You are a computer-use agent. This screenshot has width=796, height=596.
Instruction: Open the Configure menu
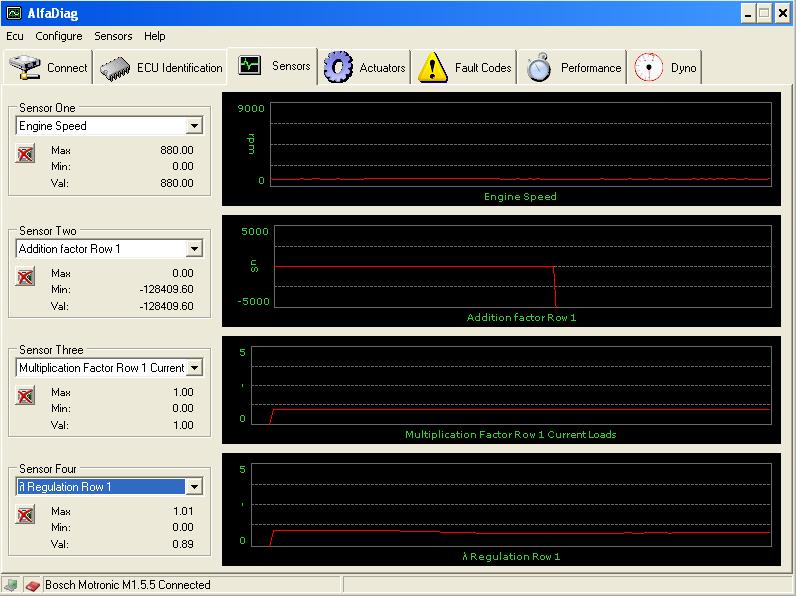click(x=59, y=36)
